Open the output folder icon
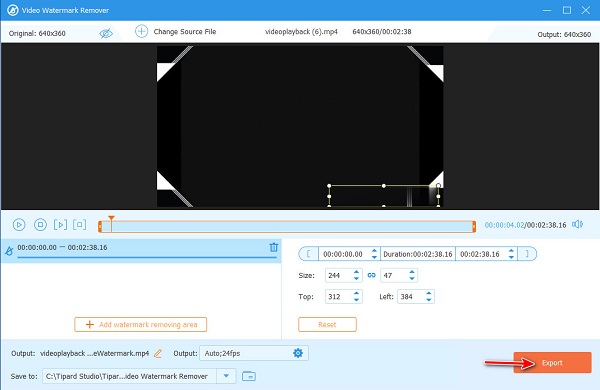Image resolution: width=600 pixels, height=390 pixels. tap(249, 376)
